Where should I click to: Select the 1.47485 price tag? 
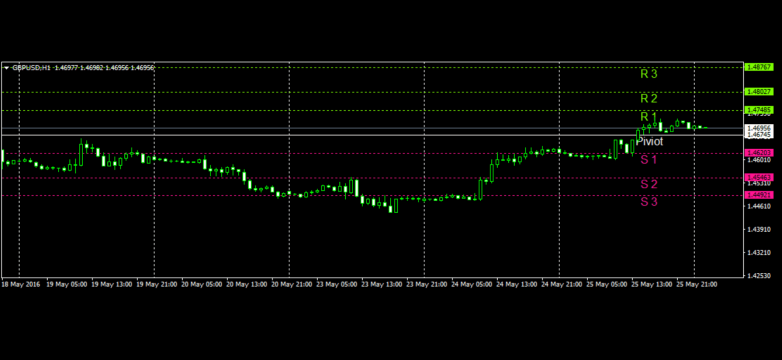[x=758, y=110]
